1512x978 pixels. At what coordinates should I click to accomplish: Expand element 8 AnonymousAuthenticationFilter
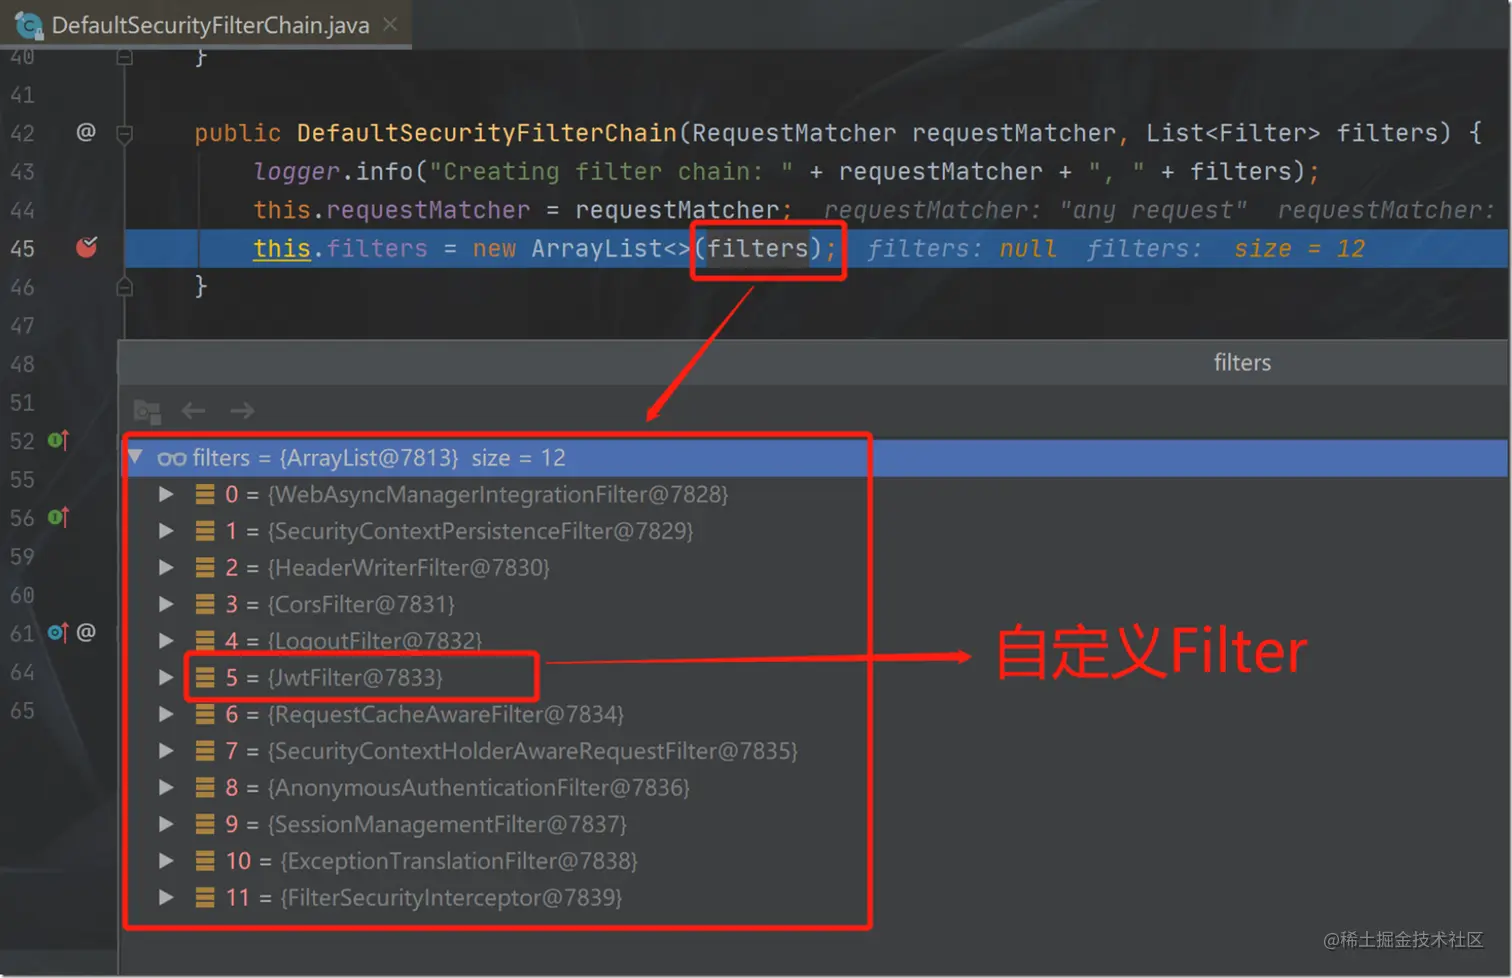(x=166, y=788)
